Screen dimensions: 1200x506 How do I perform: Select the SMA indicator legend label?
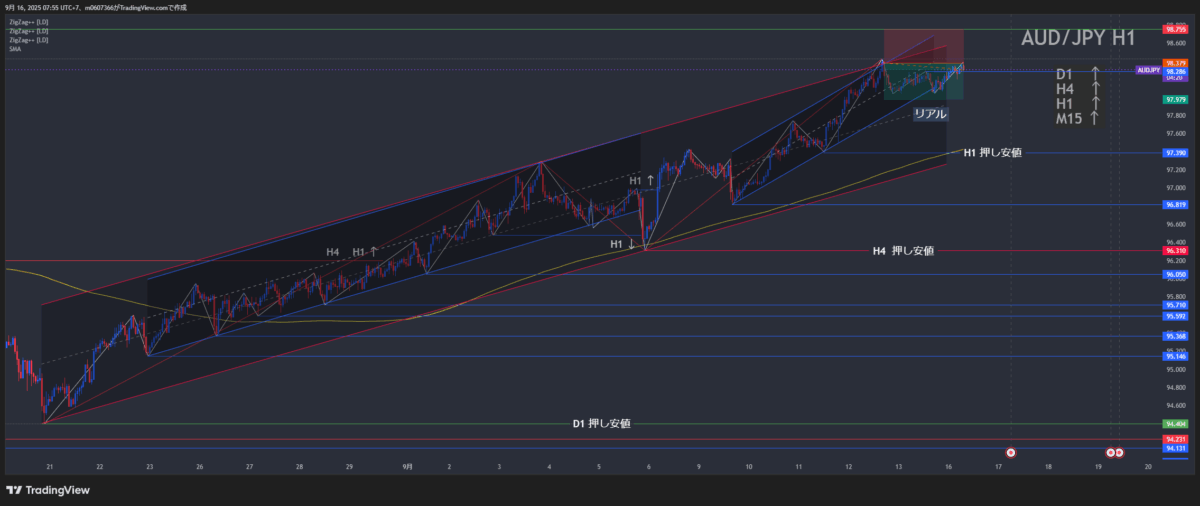coord(15,48)
